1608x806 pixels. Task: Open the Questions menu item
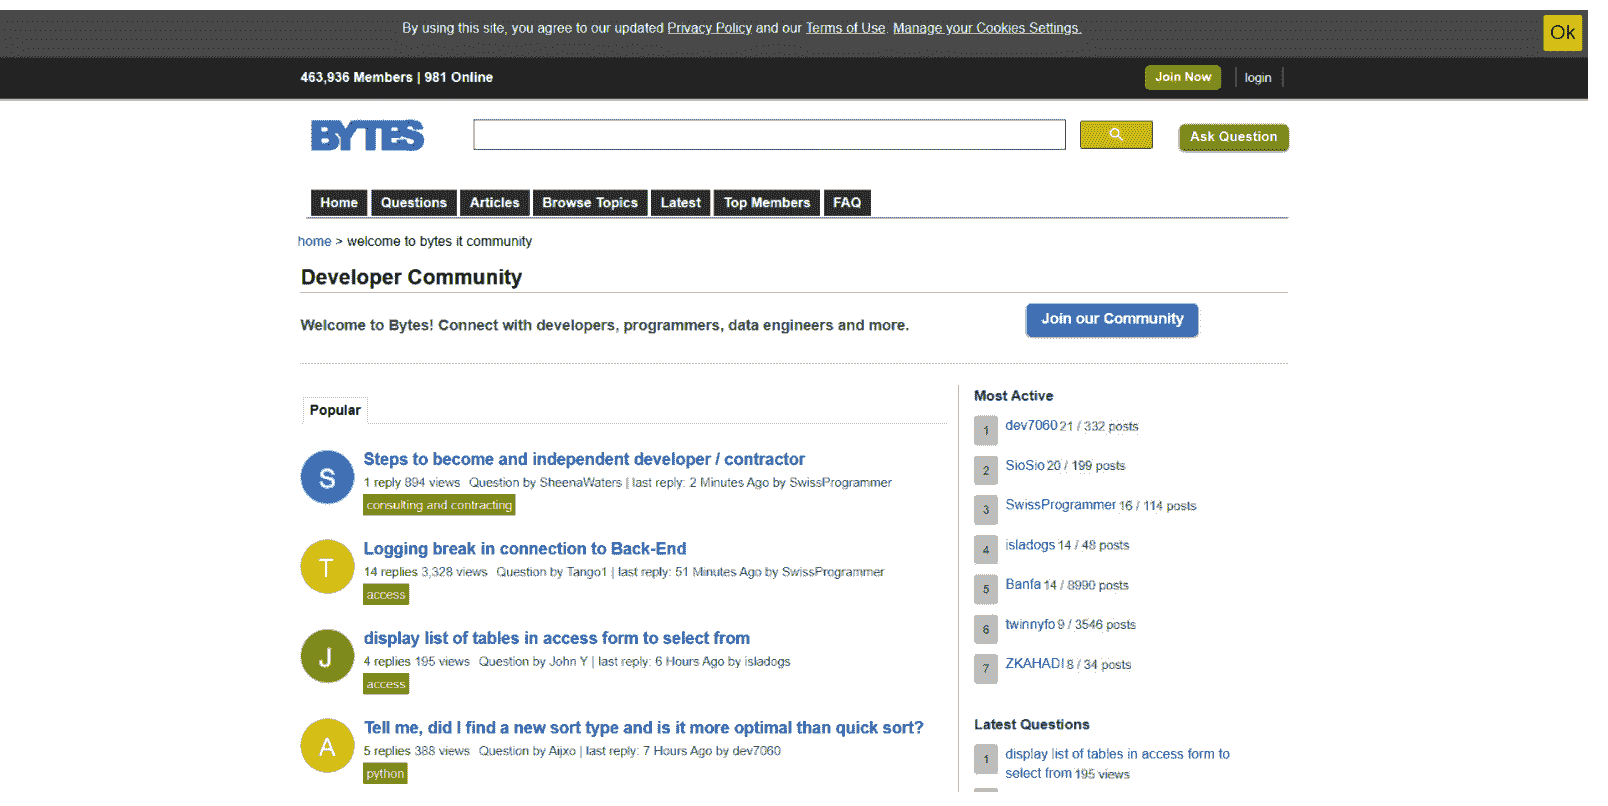(x=413, y=203)
